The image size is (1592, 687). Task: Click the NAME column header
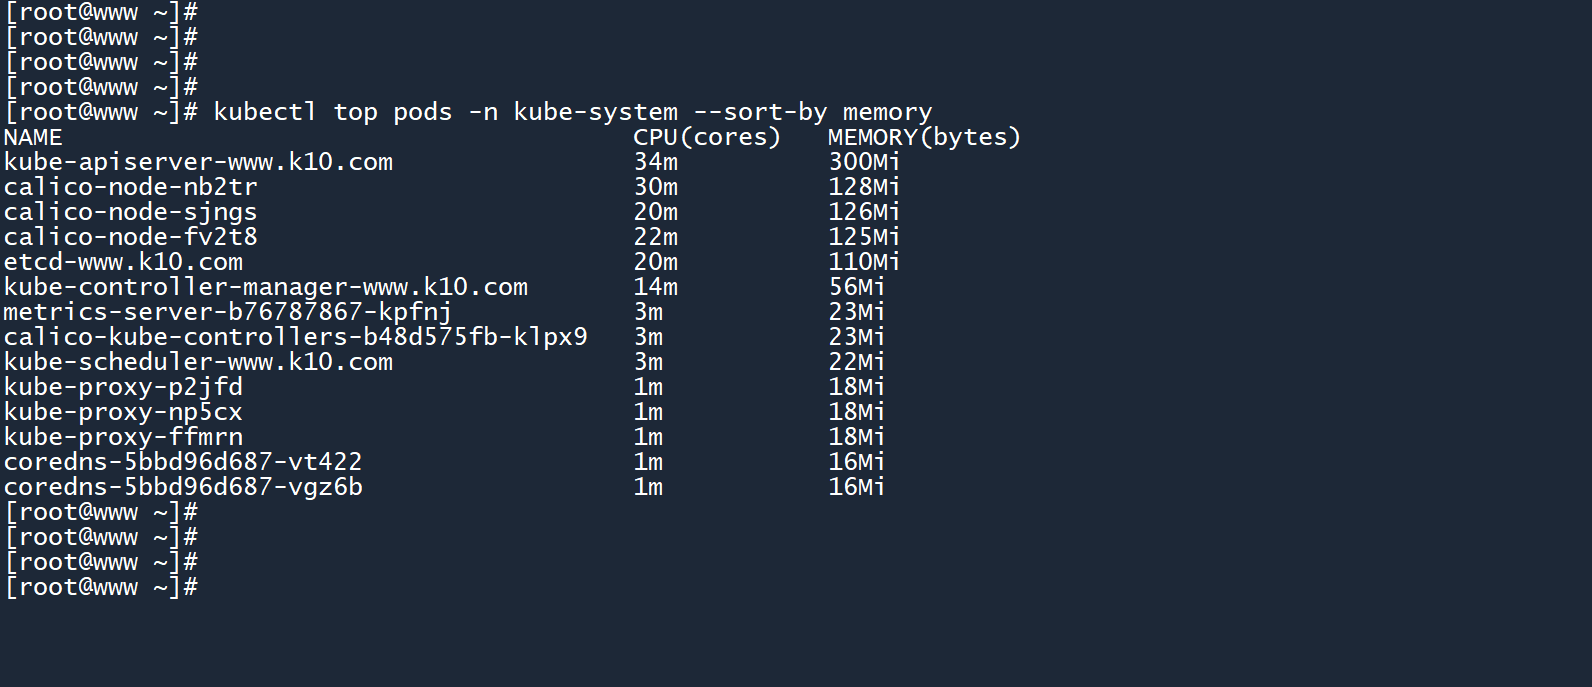point(33,137)
